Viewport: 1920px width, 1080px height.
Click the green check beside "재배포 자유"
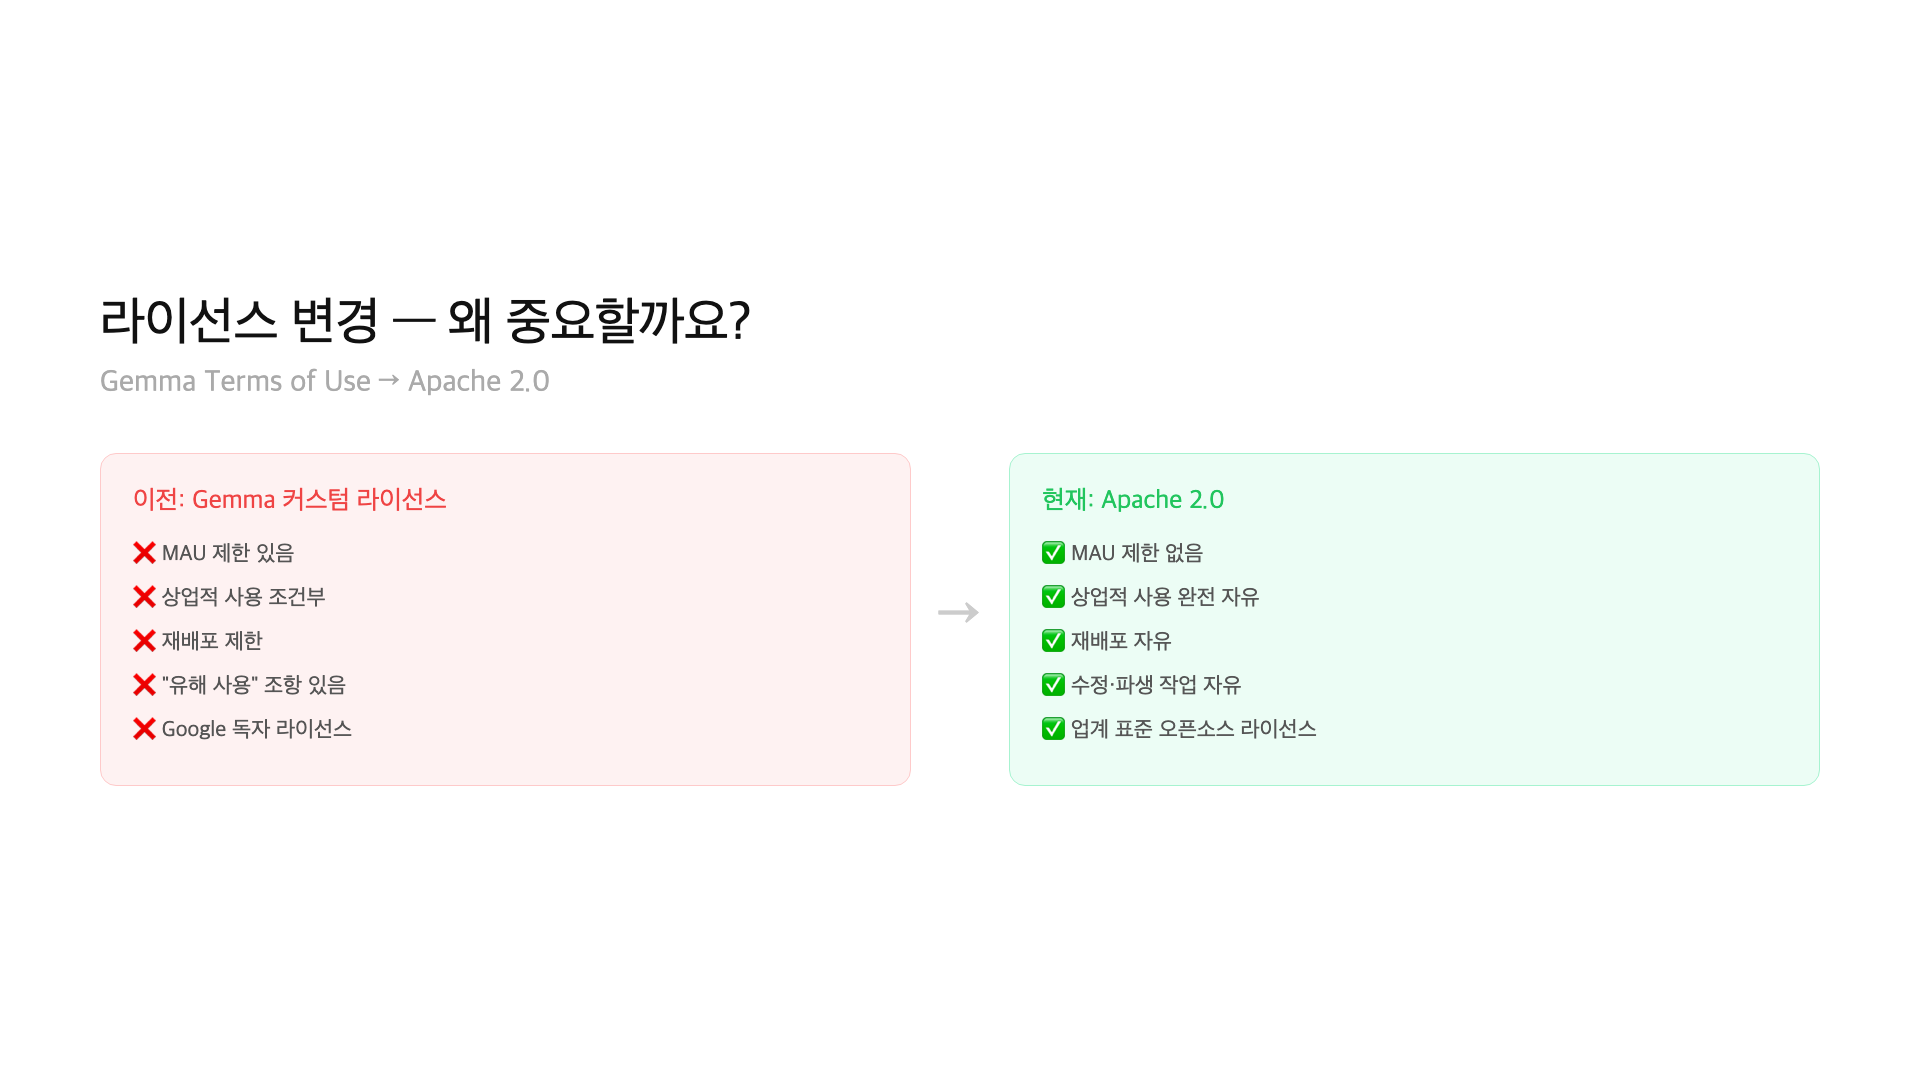pyautogui.click(x=1053, y=641)
